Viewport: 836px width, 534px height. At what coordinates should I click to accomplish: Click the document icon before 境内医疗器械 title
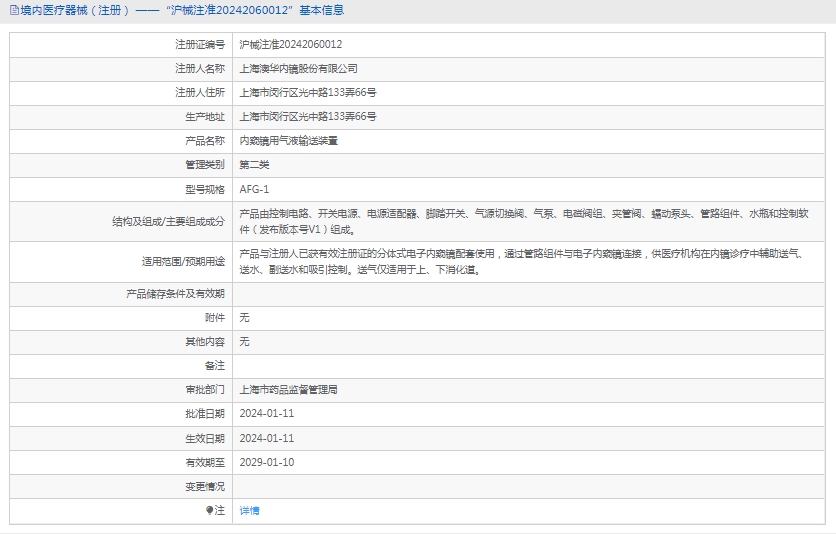pos(10,10)
